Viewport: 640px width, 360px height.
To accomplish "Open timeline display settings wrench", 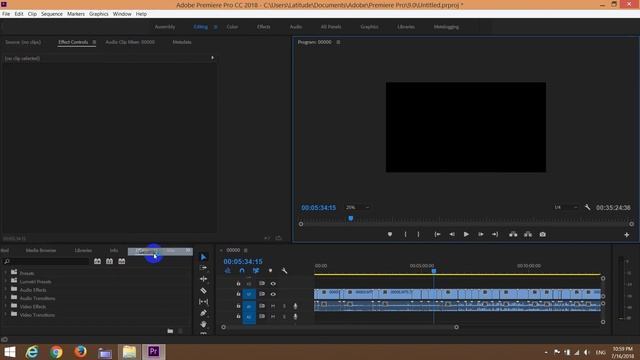I will pyautogui.click(x=284, y=271).
